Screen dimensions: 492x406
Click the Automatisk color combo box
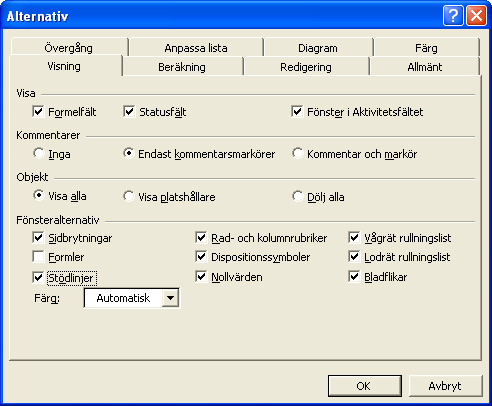click(132, 298)
